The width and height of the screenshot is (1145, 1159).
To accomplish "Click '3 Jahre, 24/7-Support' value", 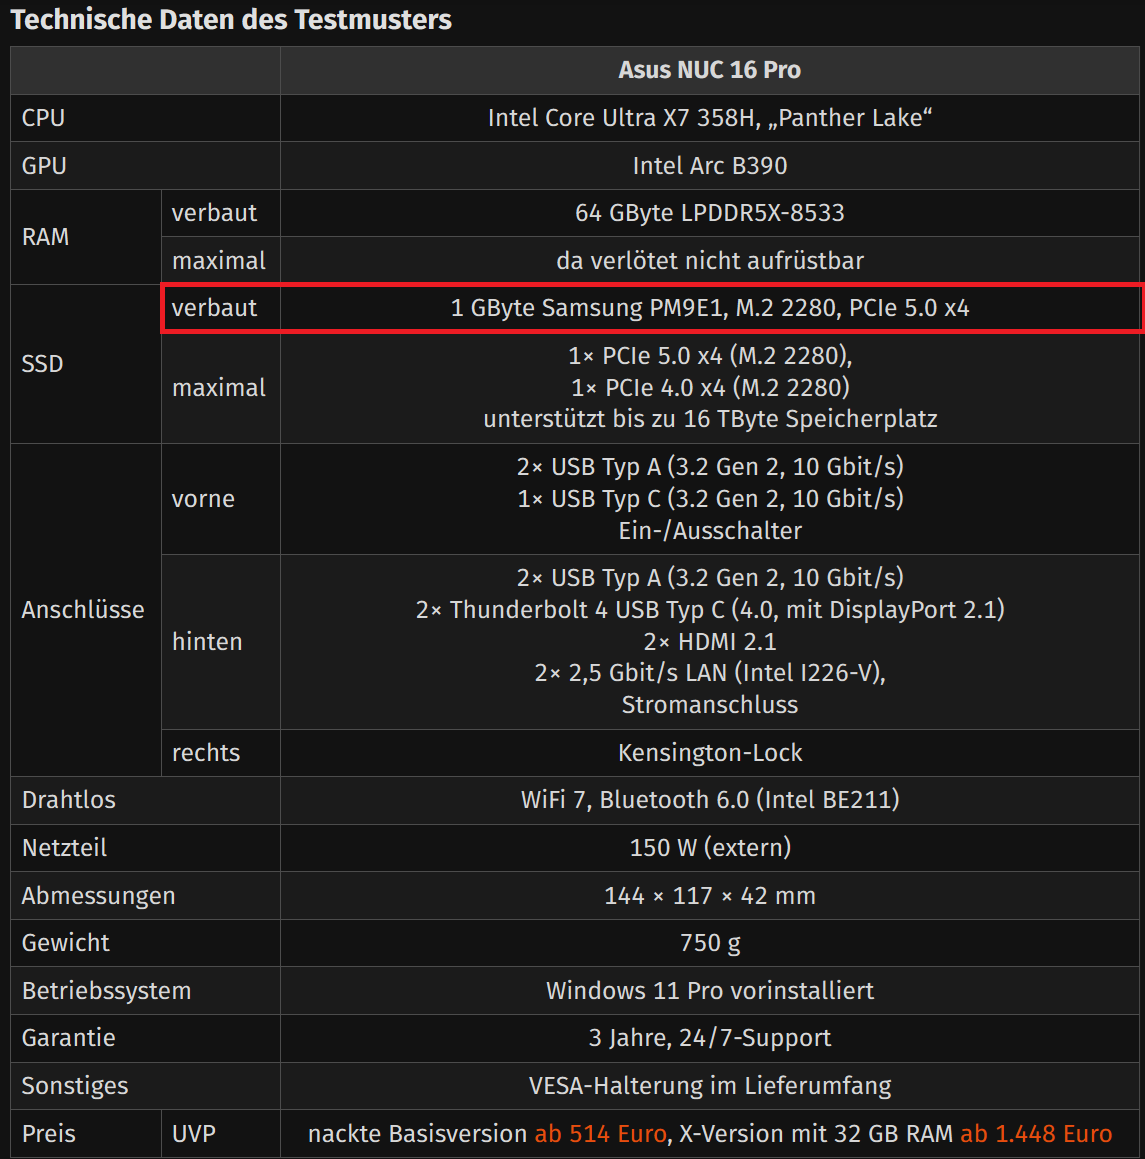I will [710, 1039].
